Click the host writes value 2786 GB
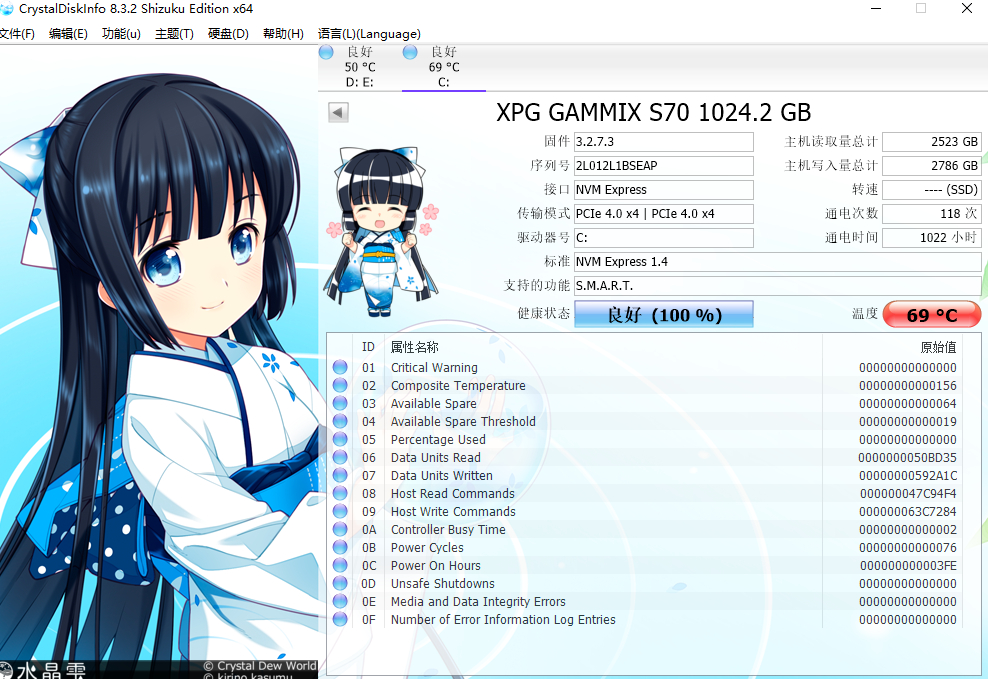Viewport: 988px width, 679px height. point(932,166)
